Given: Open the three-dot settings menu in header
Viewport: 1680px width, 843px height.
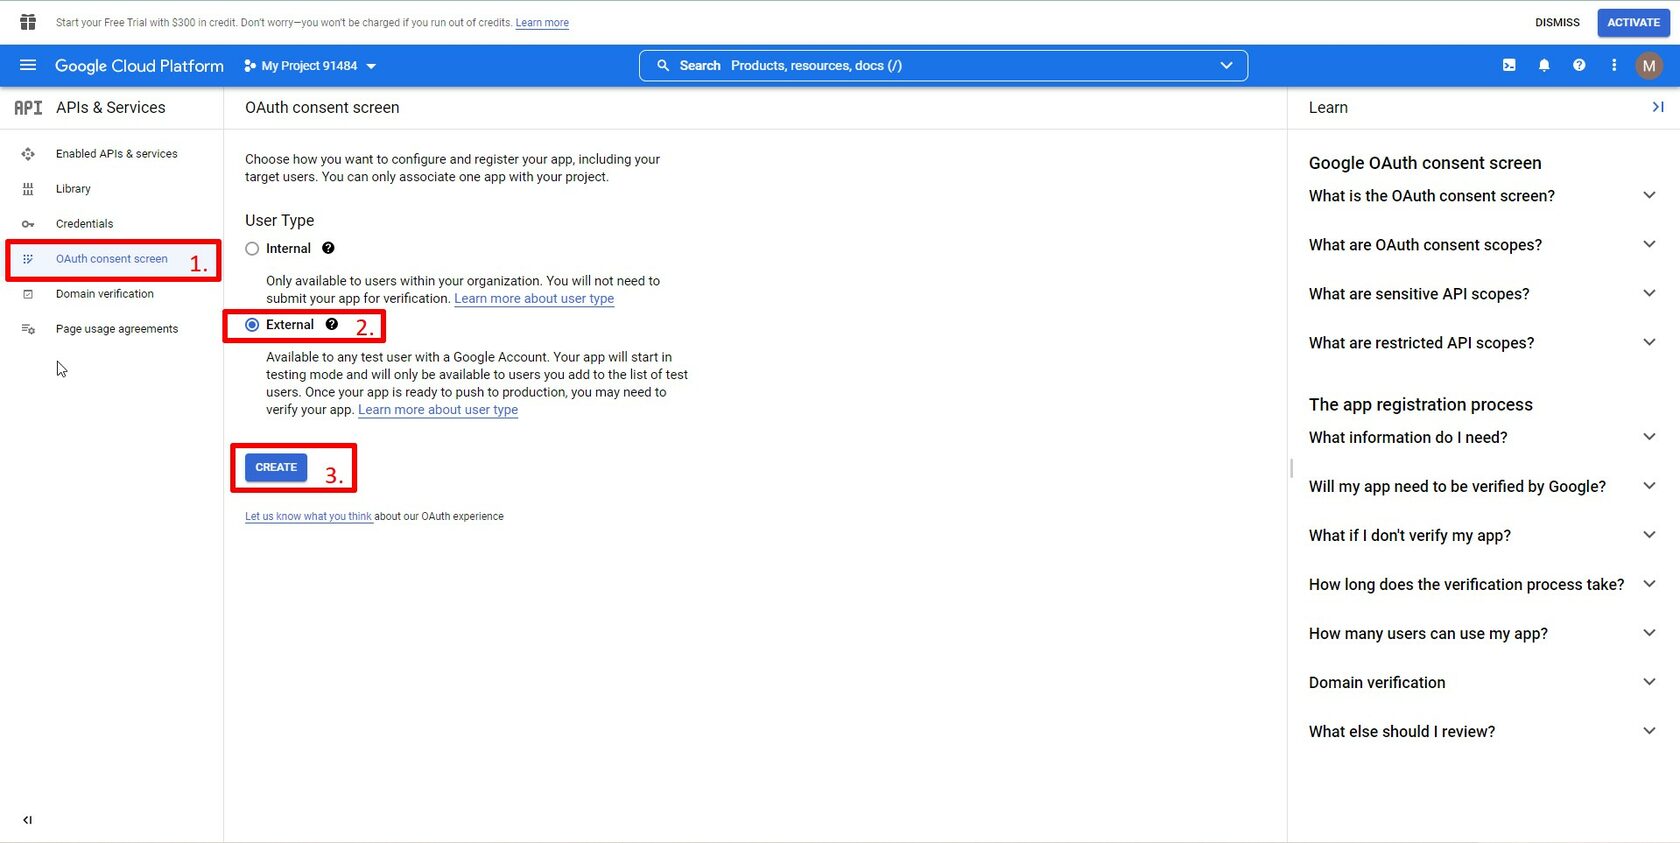Looking at the screenshot, I should tap(1614, 65).
